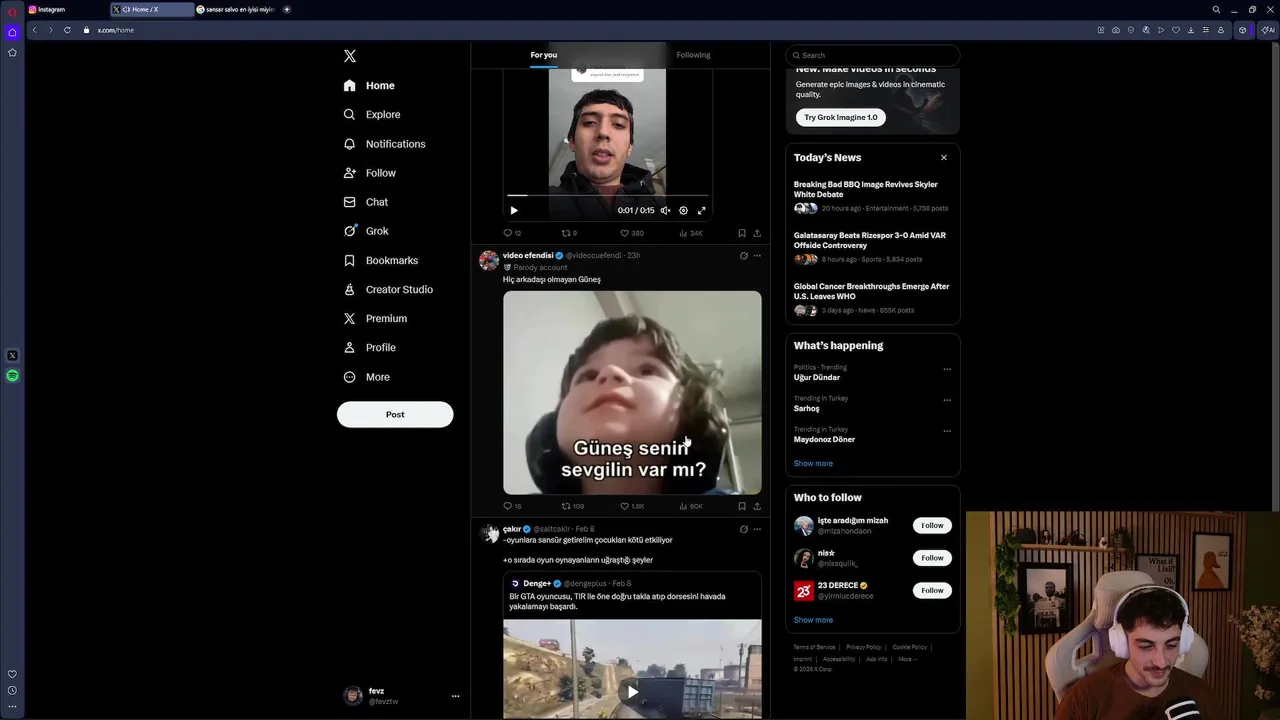Open account menu dots next to fevz

tap(455, 696)
